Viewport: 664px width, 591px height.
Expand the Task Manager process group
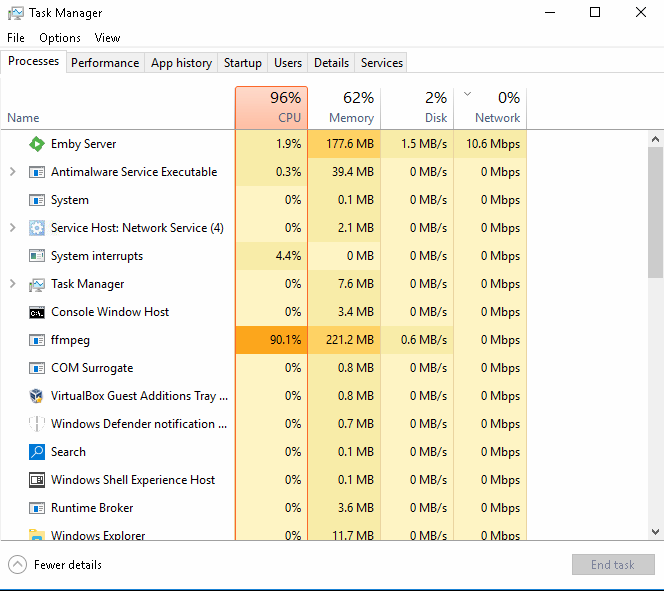(x=12, y=284)
